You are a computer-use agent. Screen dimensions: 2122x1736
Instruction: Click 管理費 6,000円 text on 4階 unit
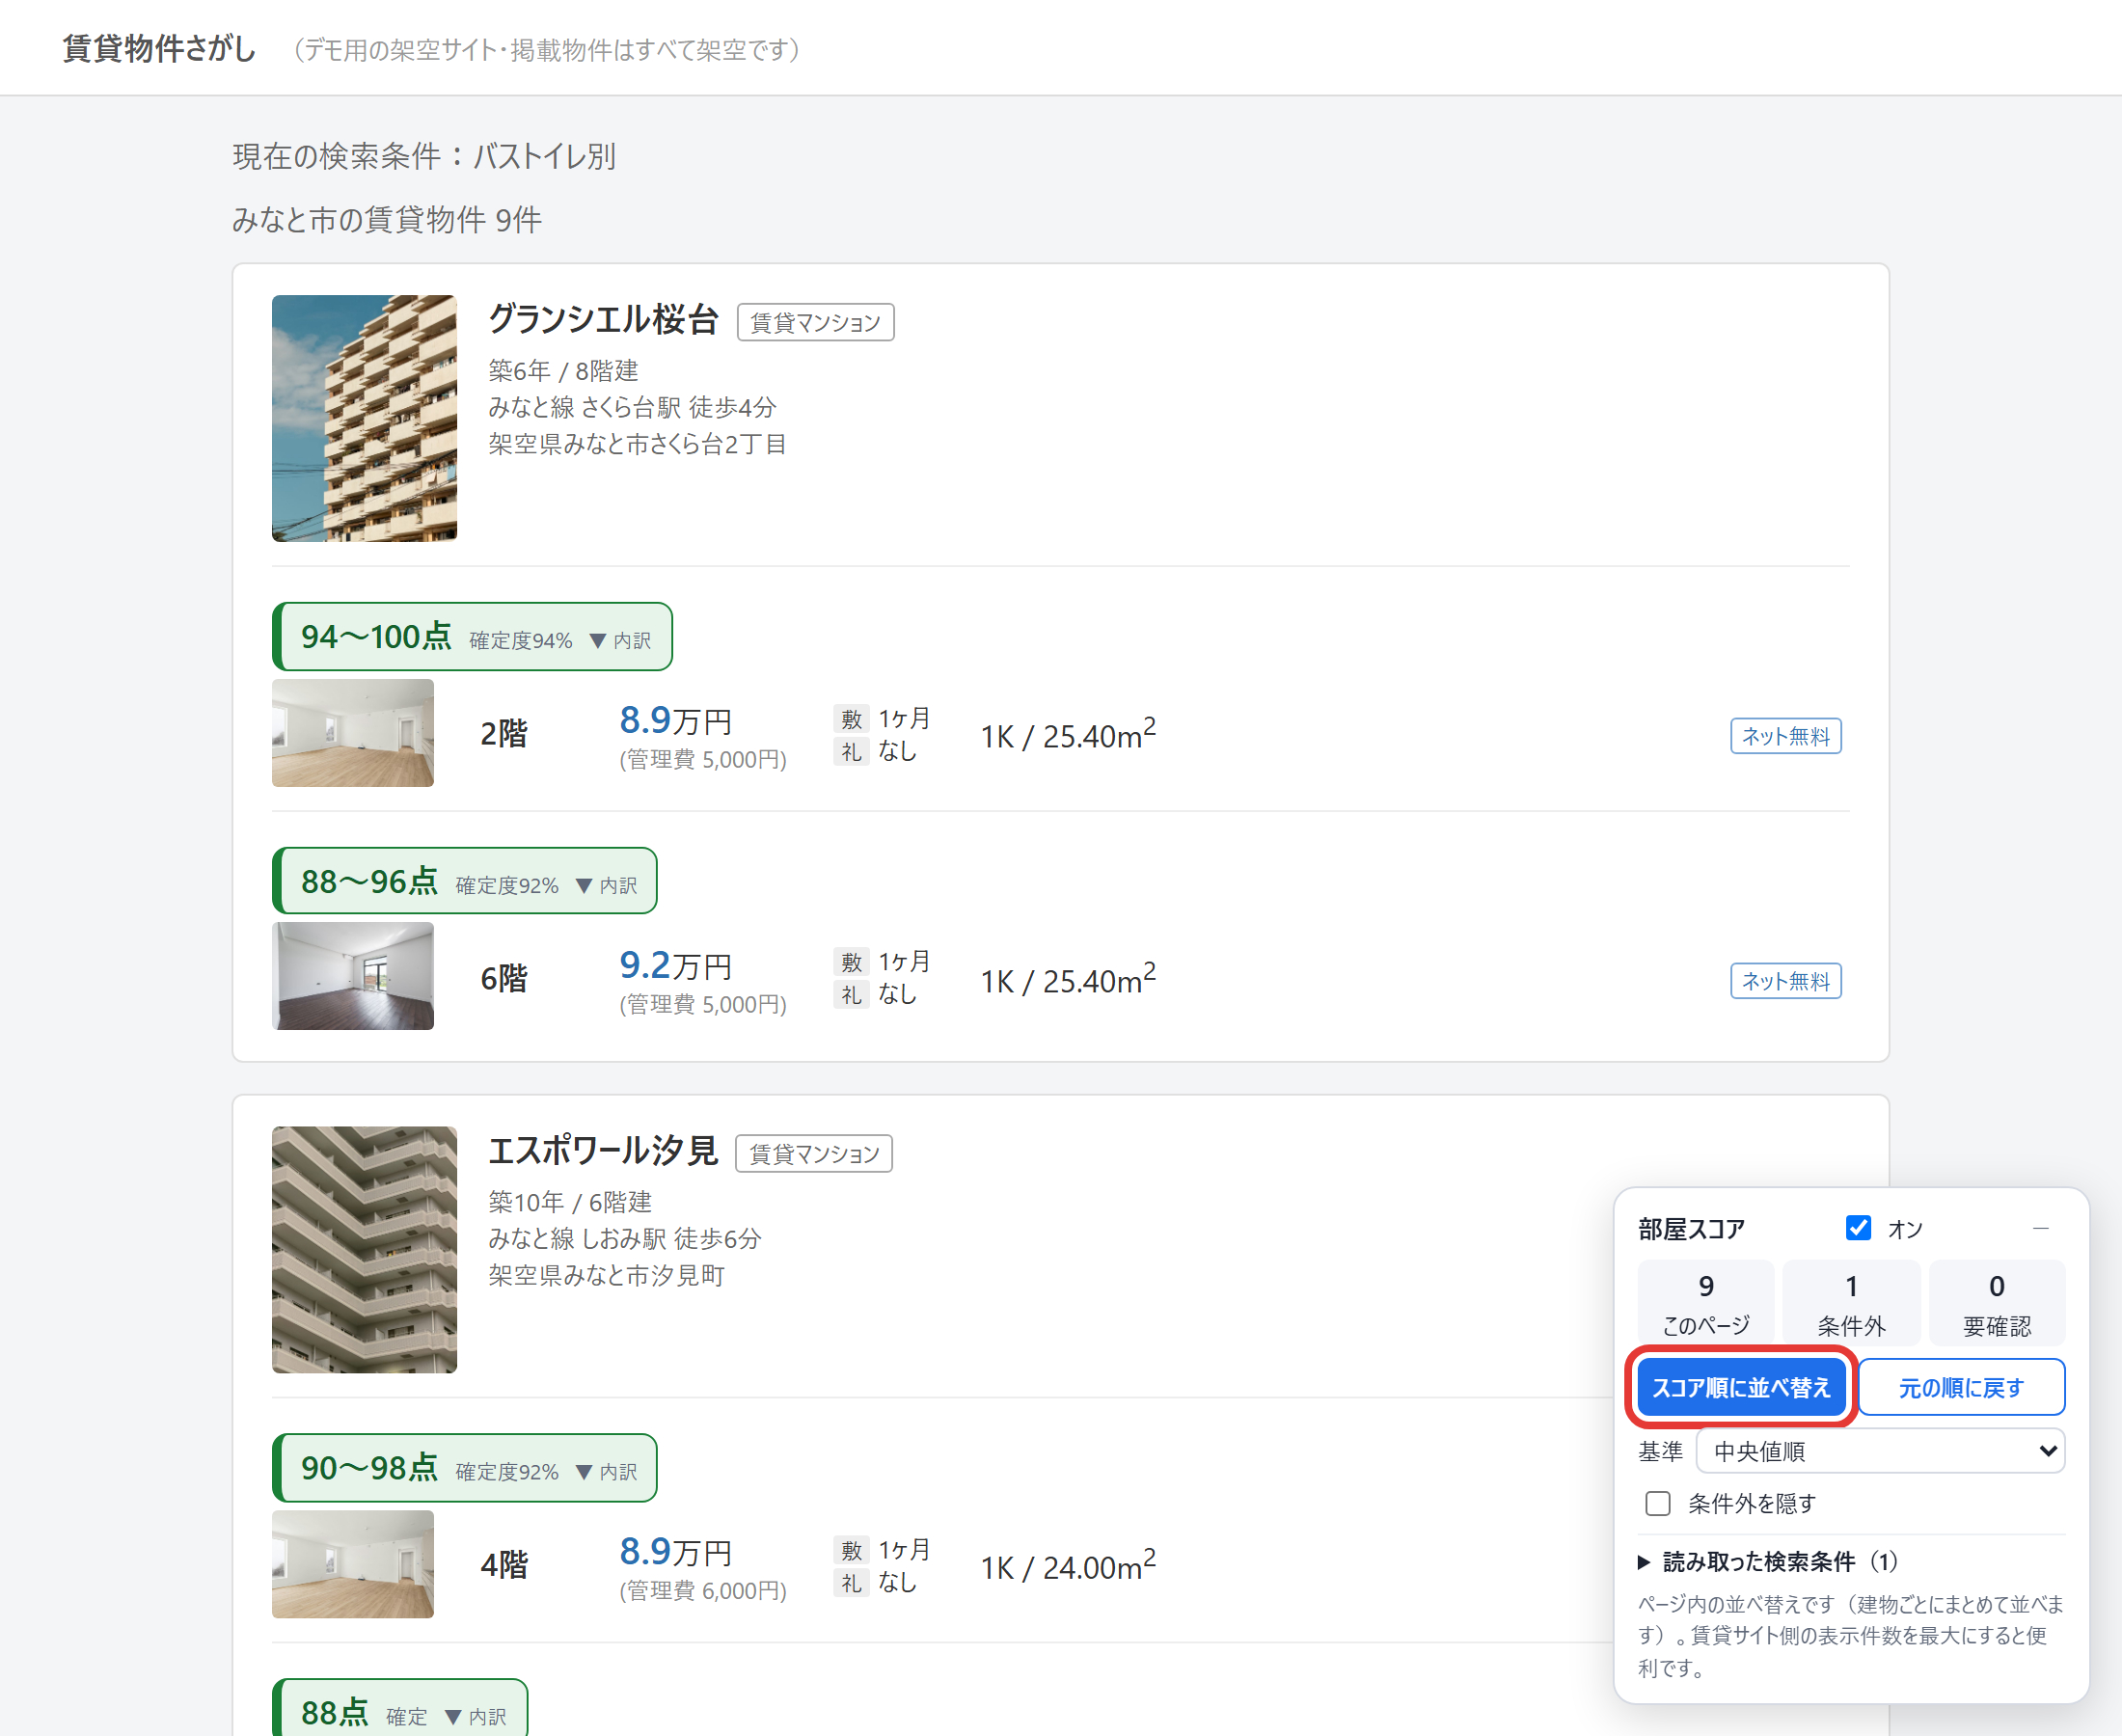(703, 1590)
